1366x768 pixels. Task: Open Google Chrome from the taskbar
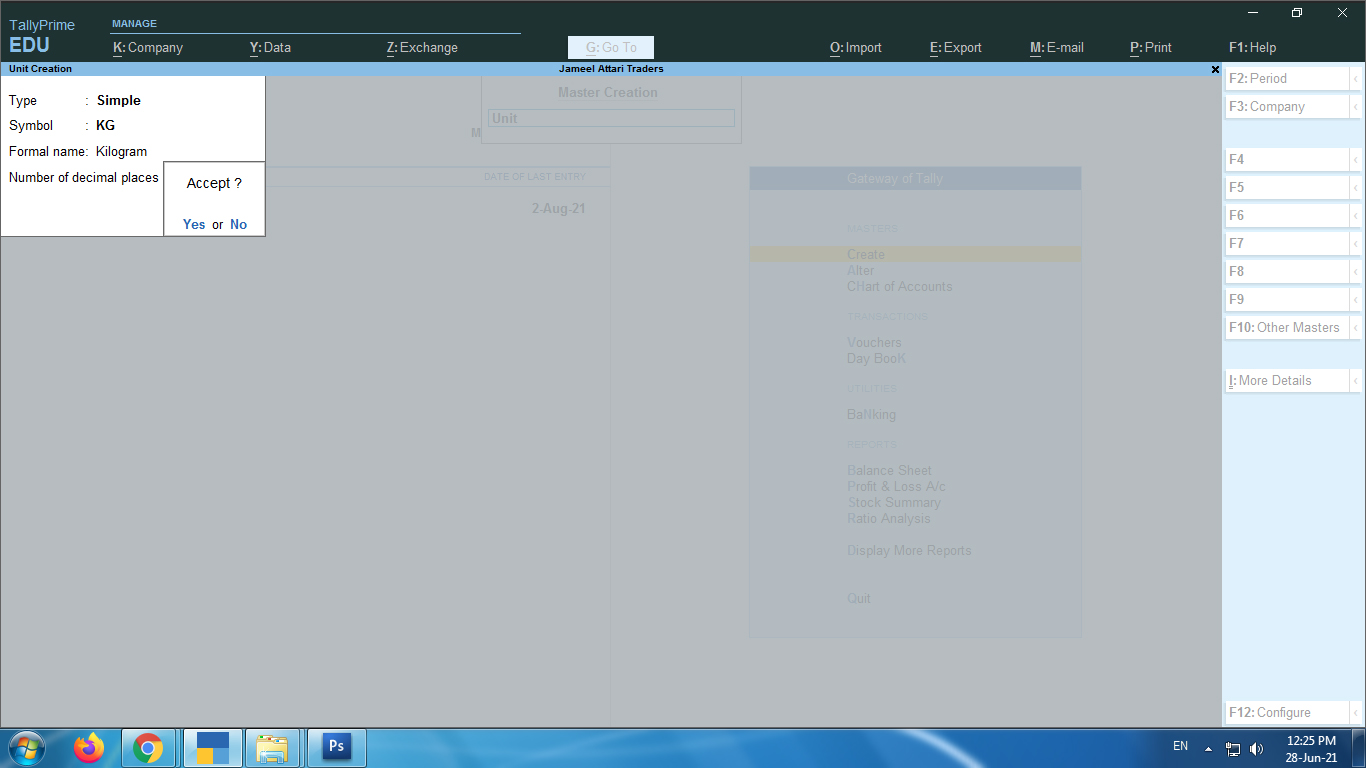pos(148,747)
